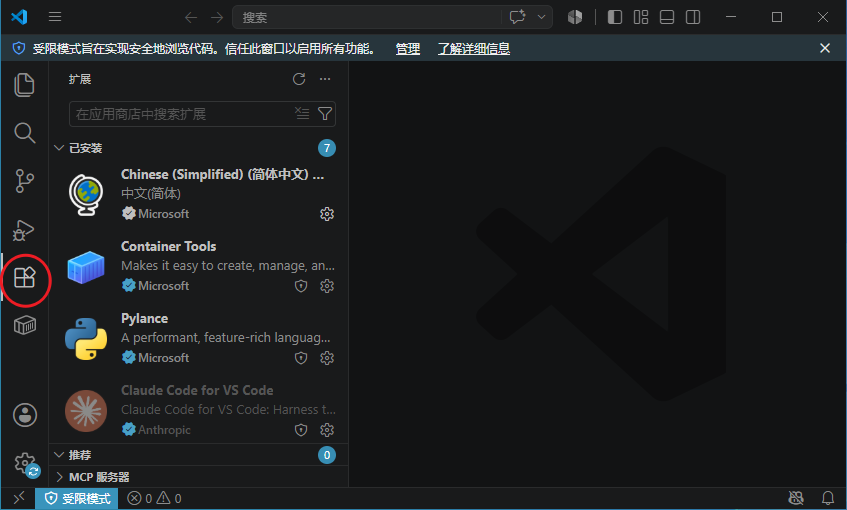Image resolution: width=847 pixels, height=510 pixels.
Task: Open the Search view in activity bar
Action: pyautogui.click(x=24, y=133)
